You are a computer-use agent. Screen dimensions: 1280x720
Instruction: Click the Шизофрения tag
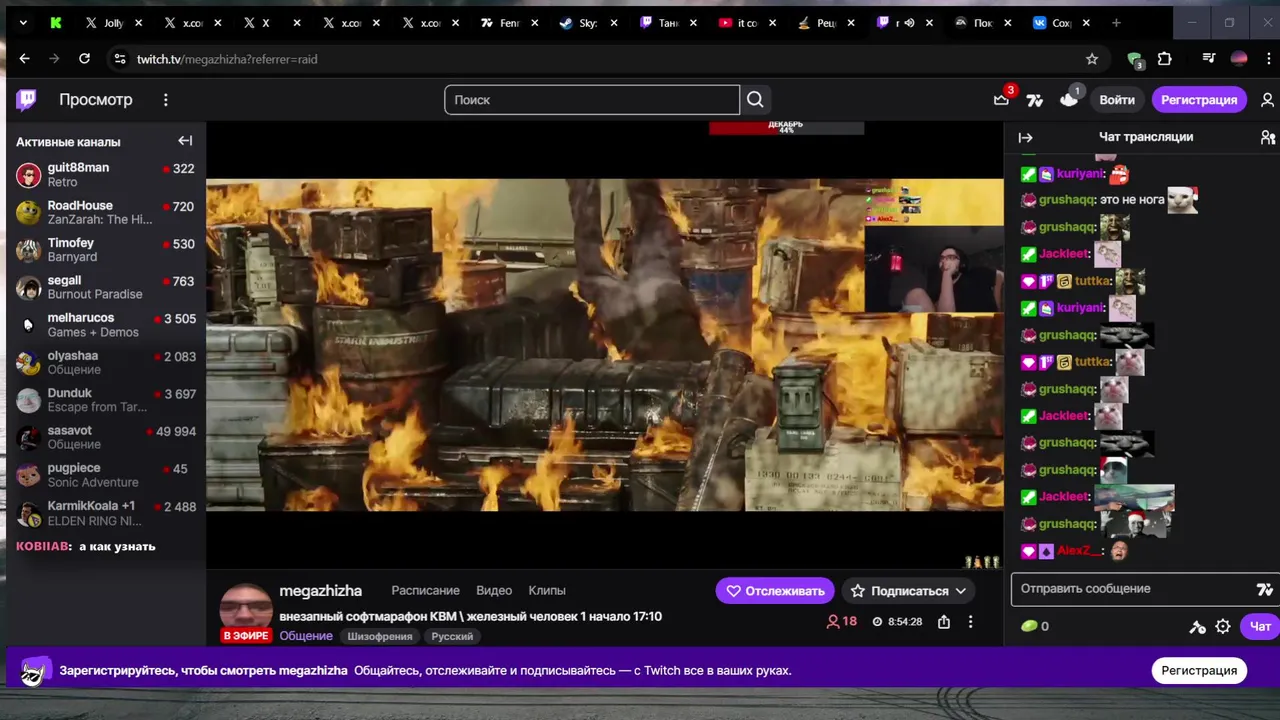(x=380, y=636)
